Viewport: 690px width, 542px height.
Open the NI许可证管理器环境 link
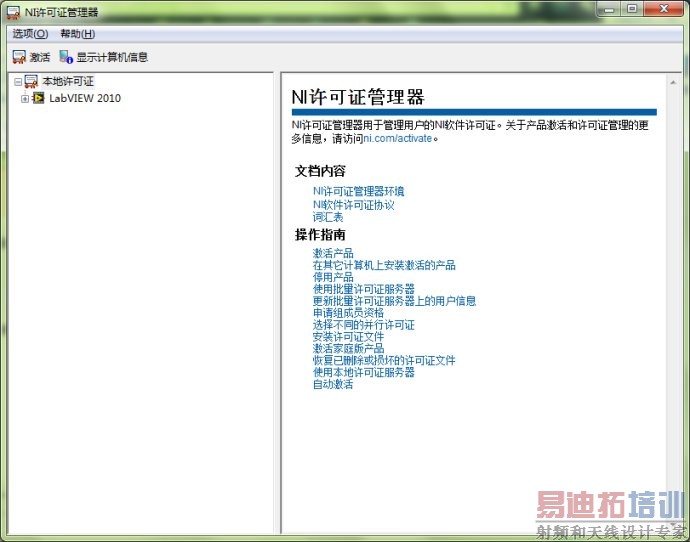[x=358, y=191]
